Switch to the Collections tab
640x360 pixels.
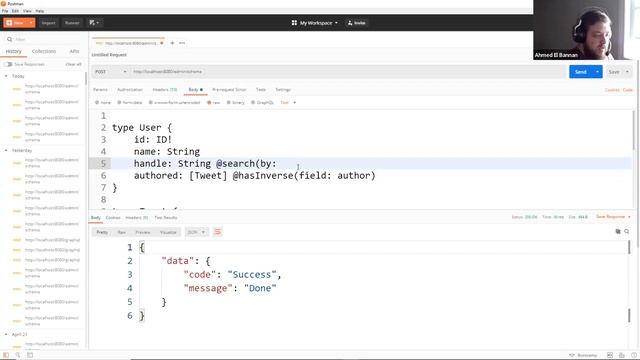tap(44, 51)
